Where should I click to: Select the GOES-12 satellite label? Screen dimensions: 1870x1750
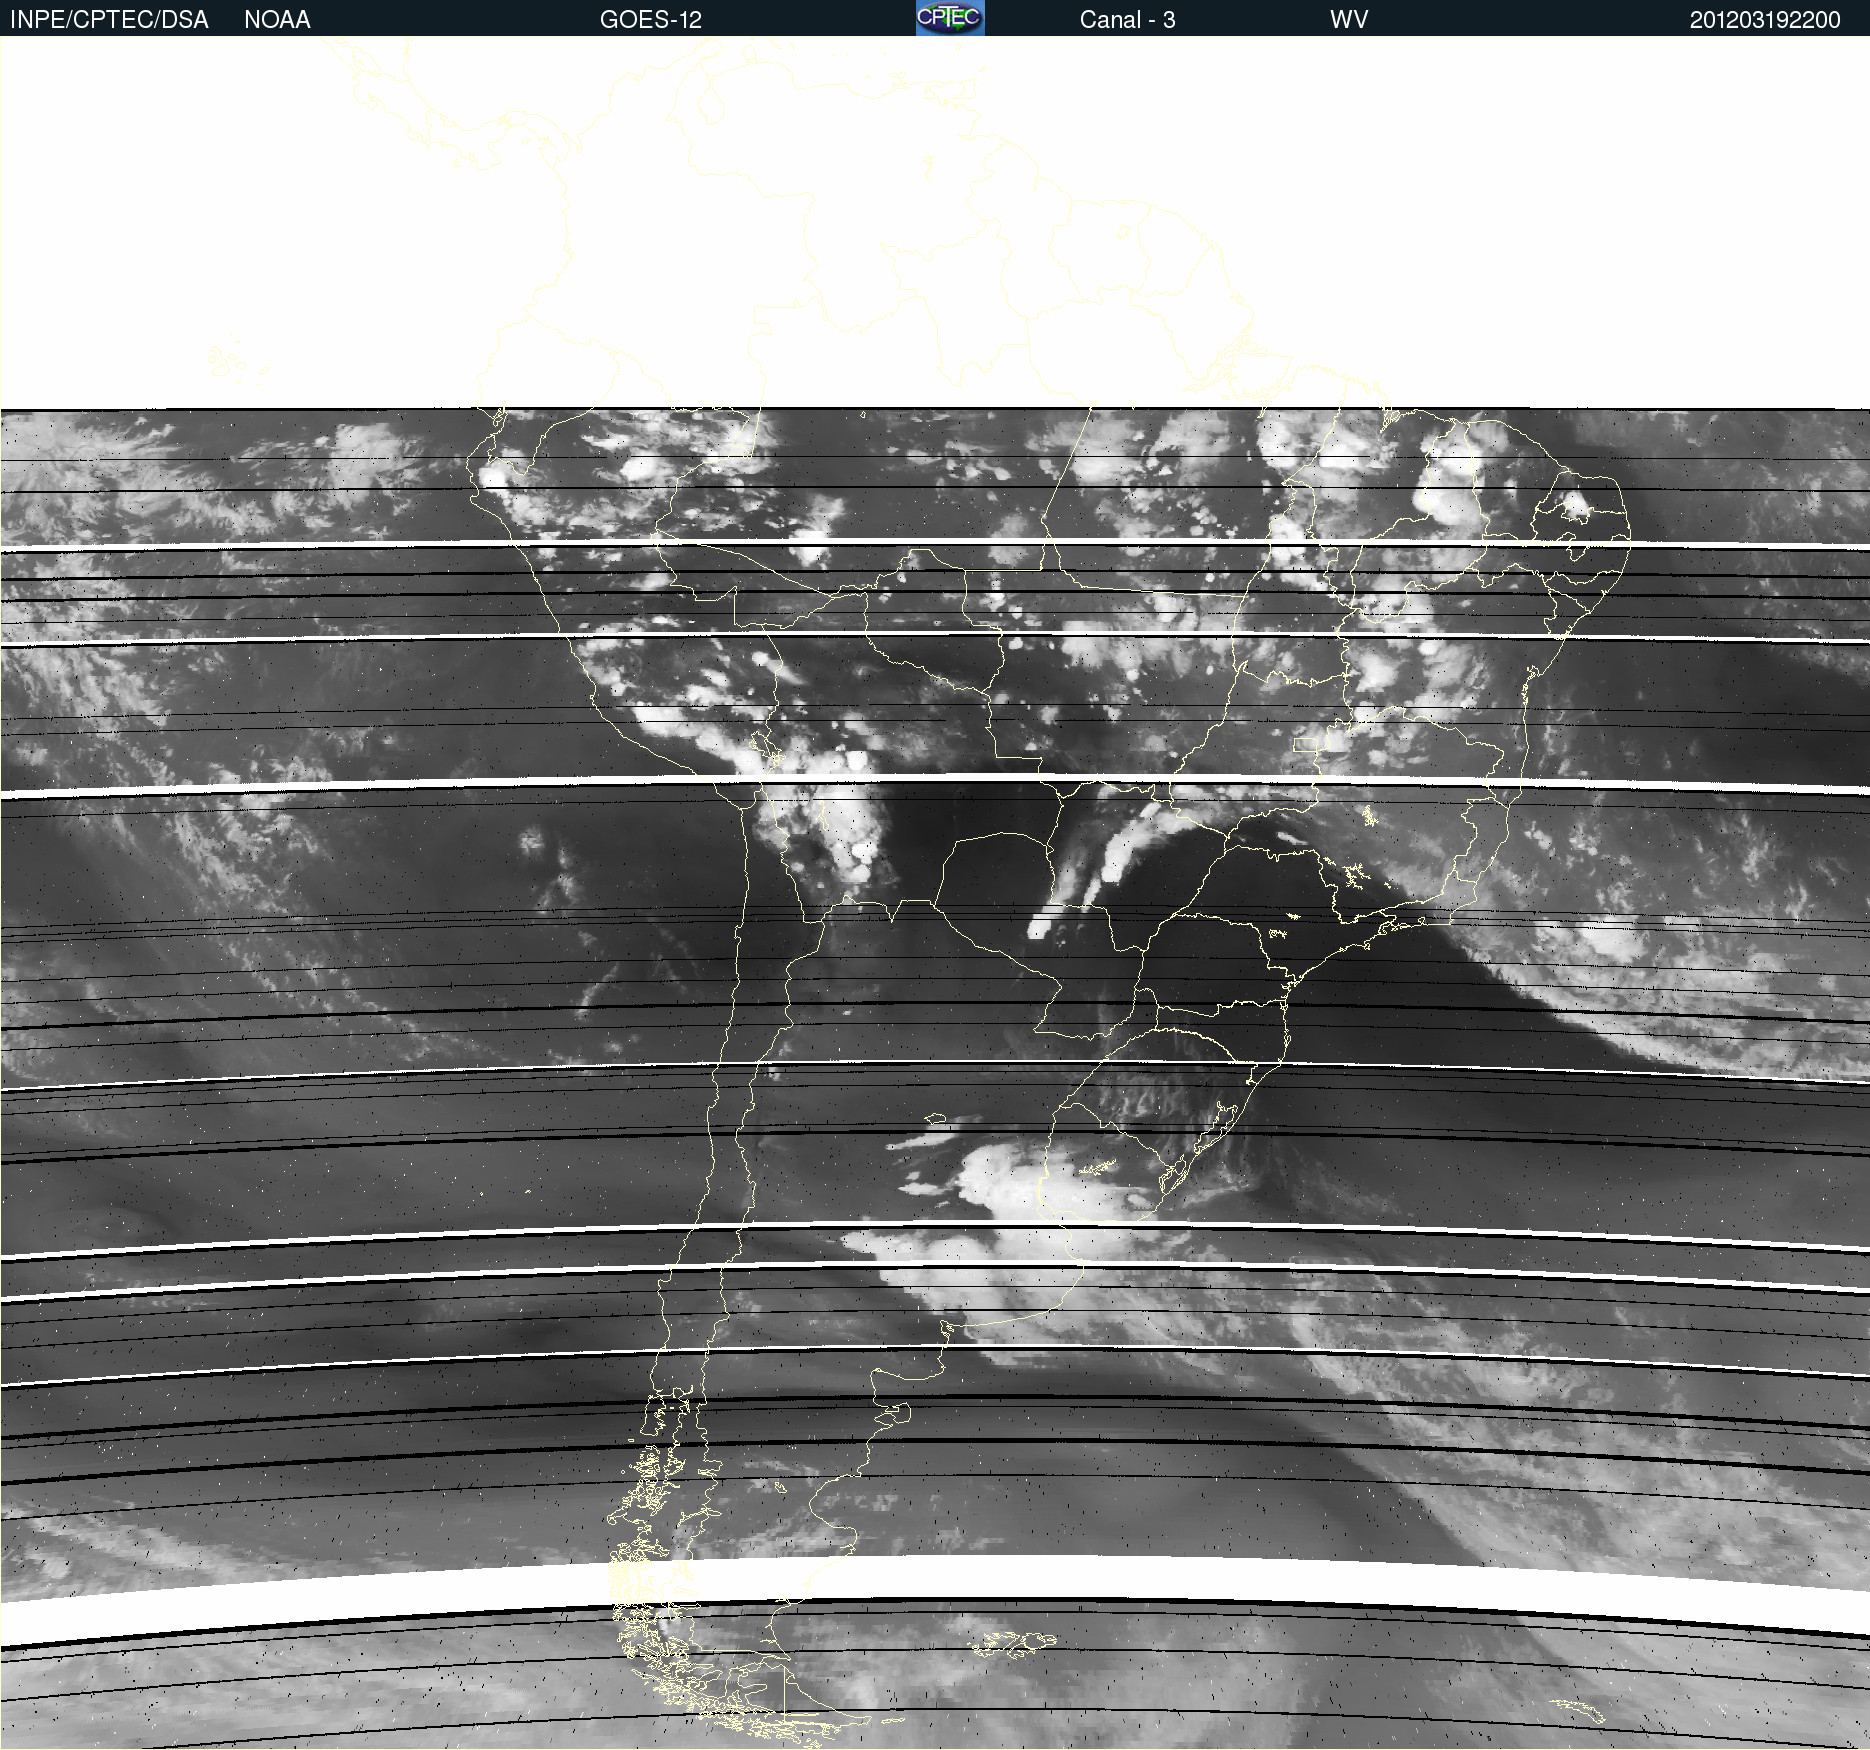(x=650, y=20)
